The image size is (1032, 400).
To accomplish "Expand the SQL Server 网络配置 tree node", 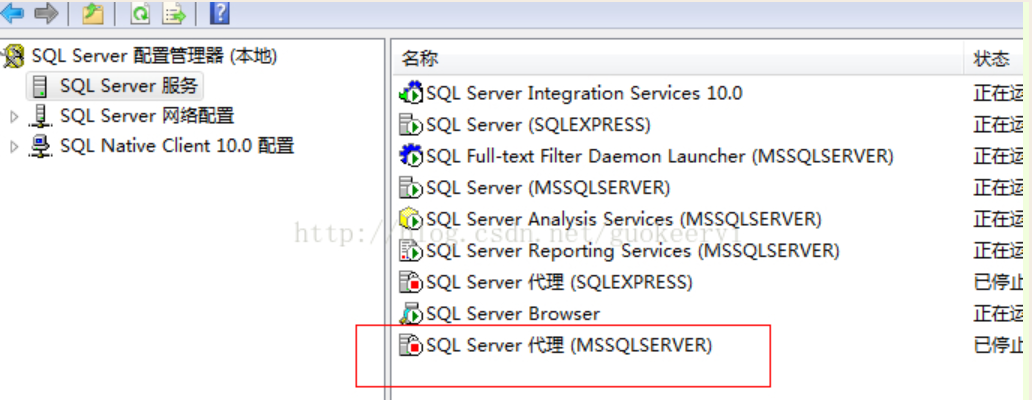I will tap(14, 117).
